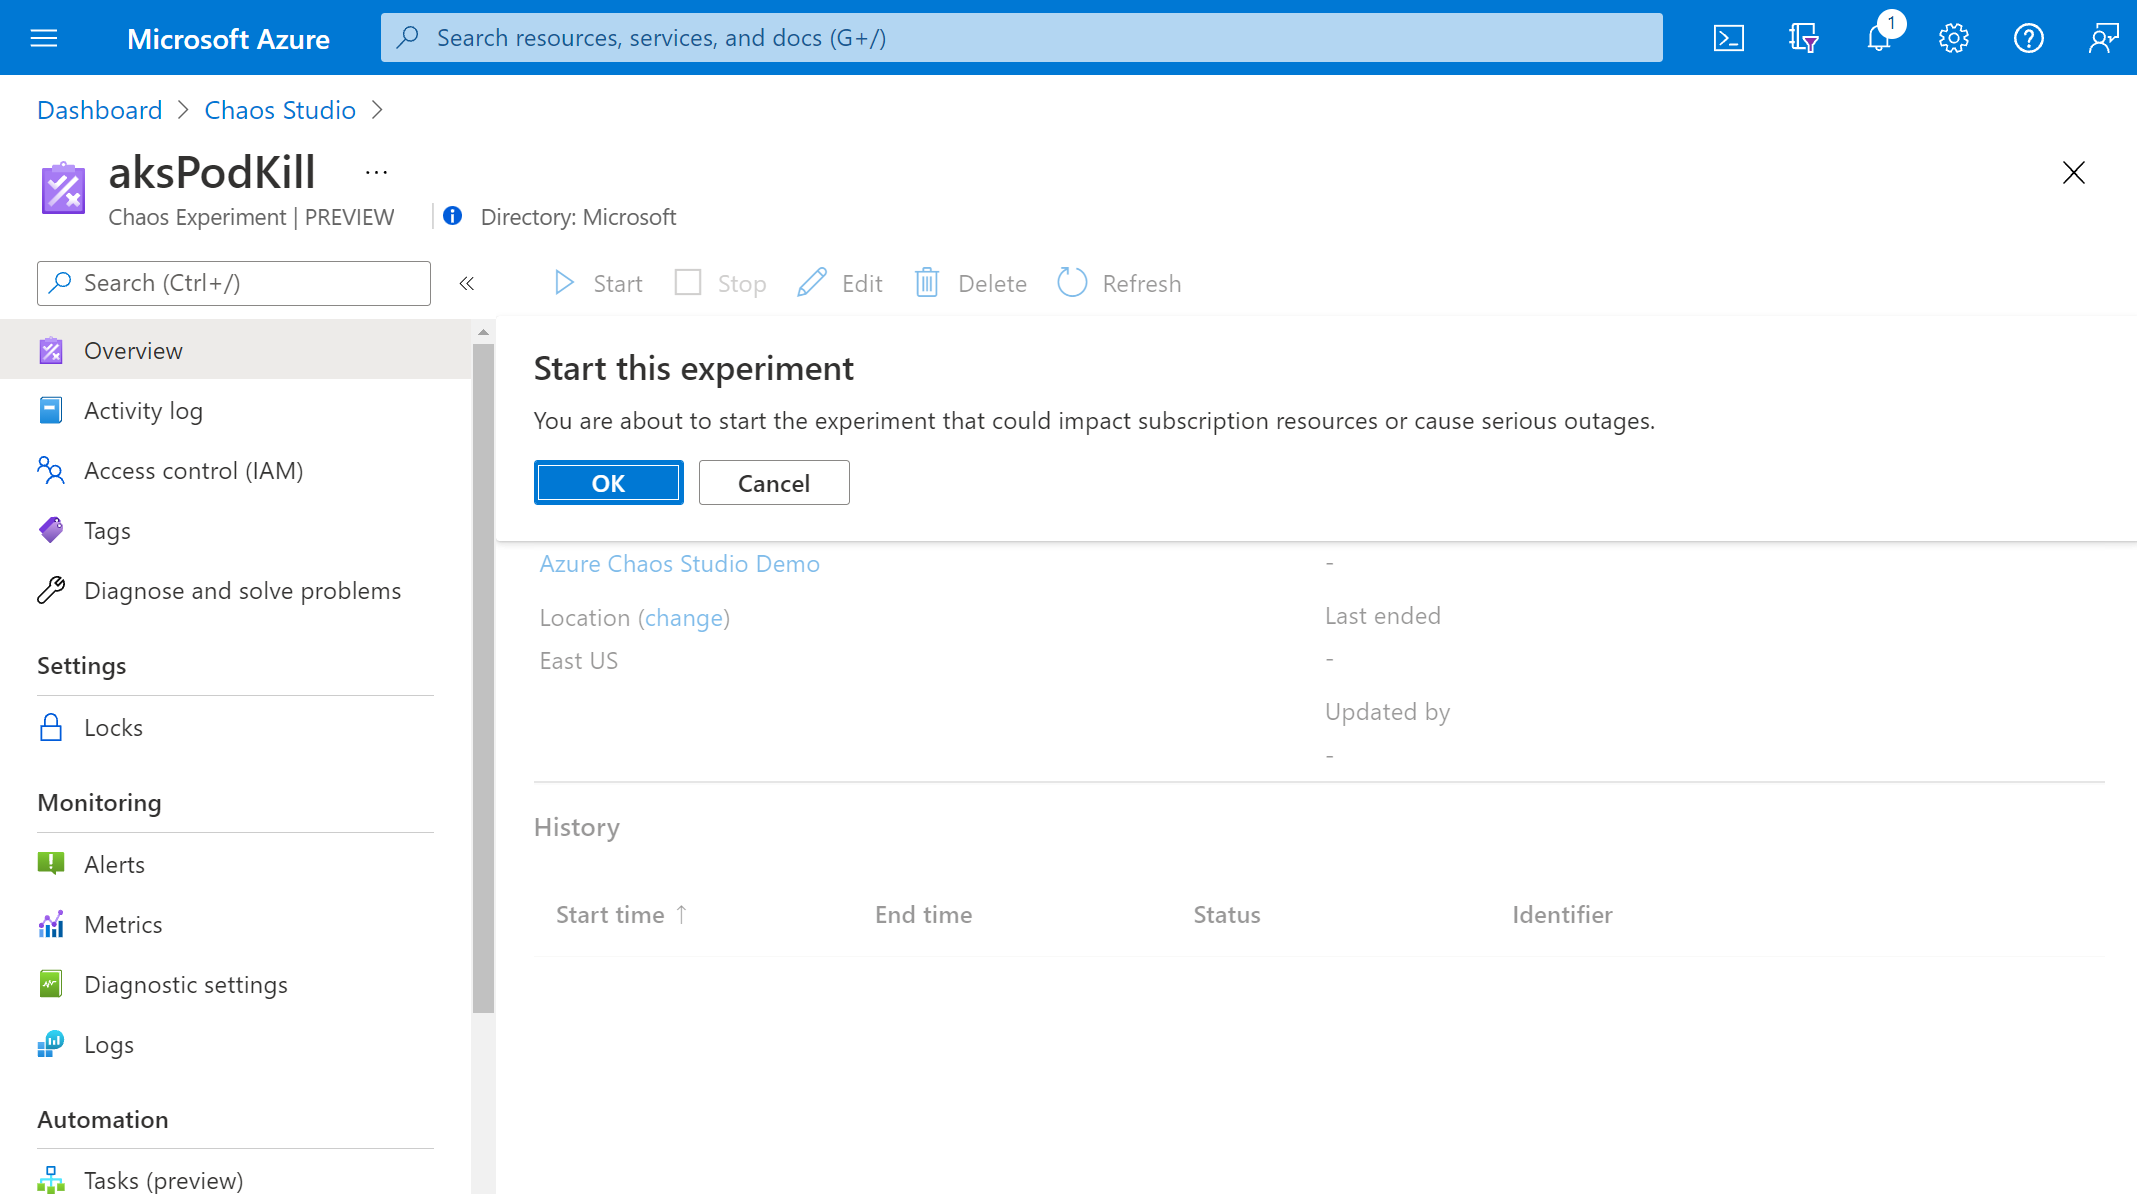2137x1194 pixels.
Task: Click the Refresh experiment icon
Action: [x=1071, y=283]
